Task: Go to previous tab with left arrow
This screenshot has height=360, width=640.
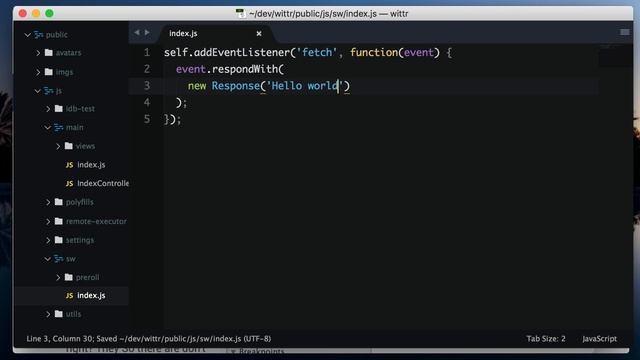Action: pos(137,33)
